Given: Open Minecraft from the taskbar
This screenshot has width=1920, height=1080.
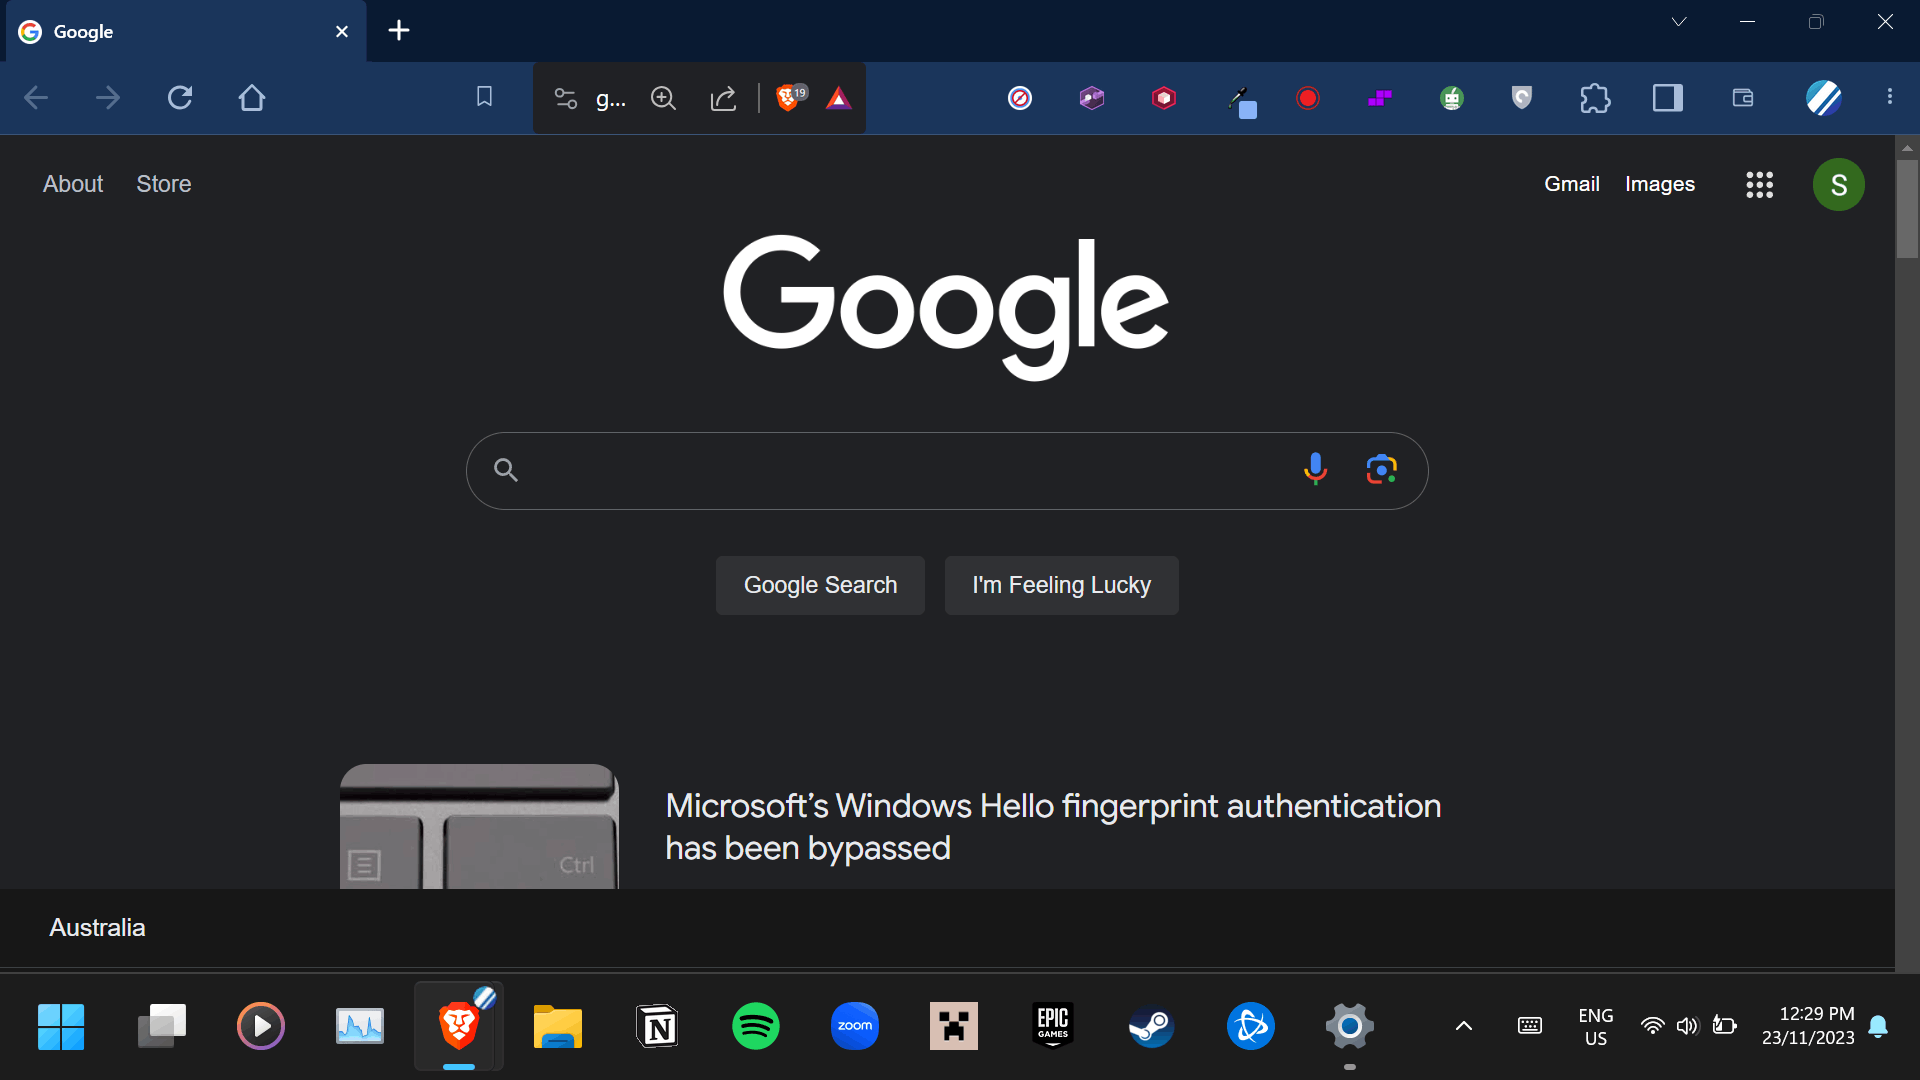Looking at the screenshot, I should point(954,1026).
